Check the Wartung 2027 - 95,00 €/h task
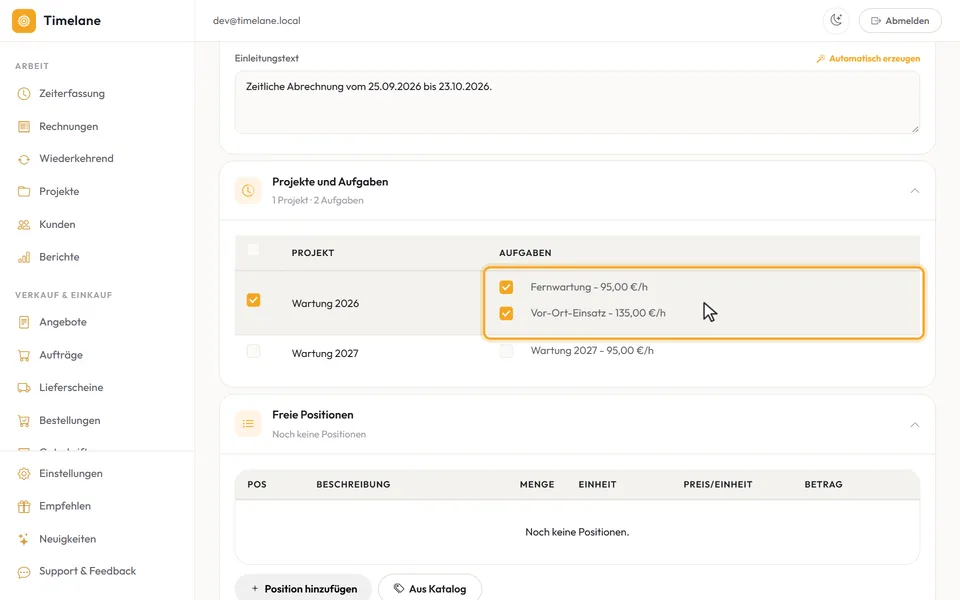960x600 pixels. point(506,351)
